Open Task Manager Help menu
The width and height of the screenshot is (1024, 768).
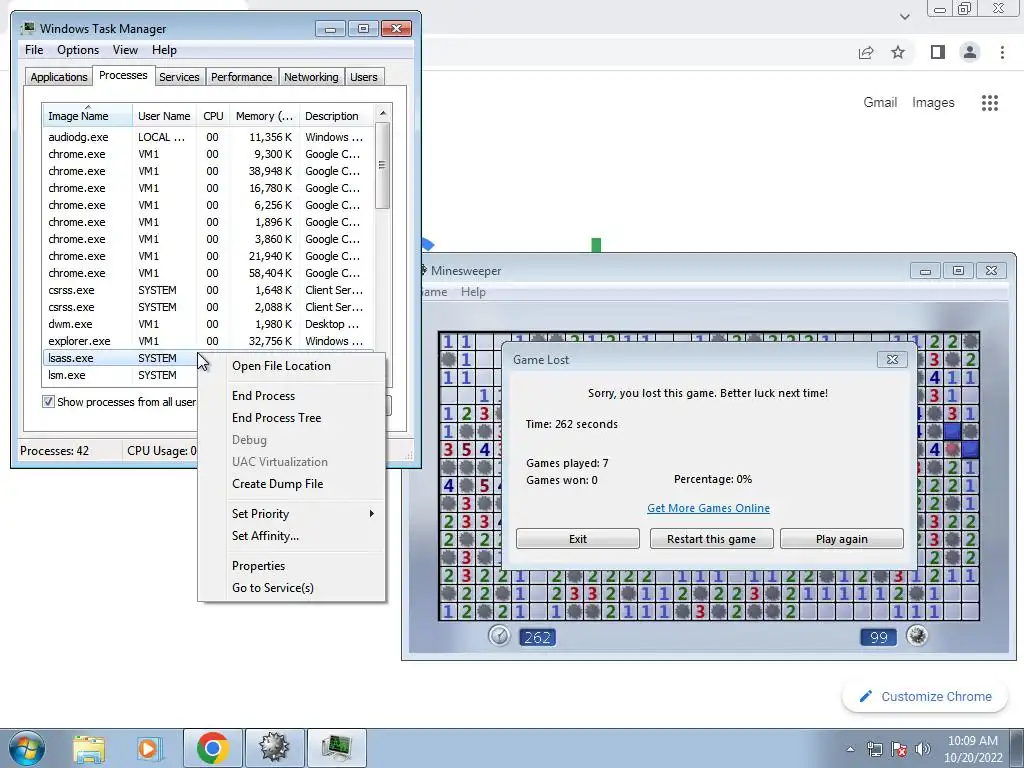coord(164,50)
